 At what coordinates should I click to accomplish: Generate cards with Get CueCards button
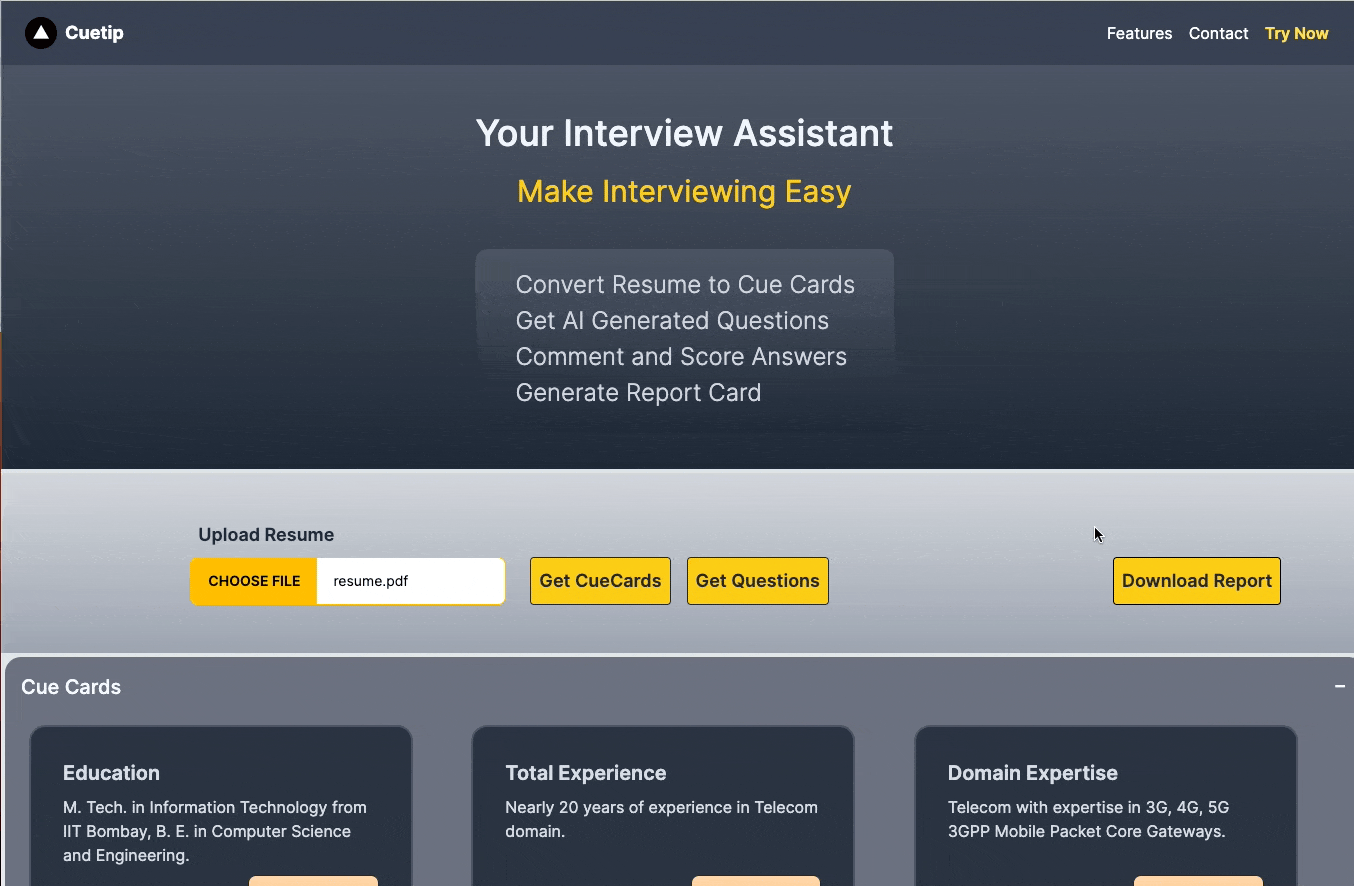click(x=600, y=581)
